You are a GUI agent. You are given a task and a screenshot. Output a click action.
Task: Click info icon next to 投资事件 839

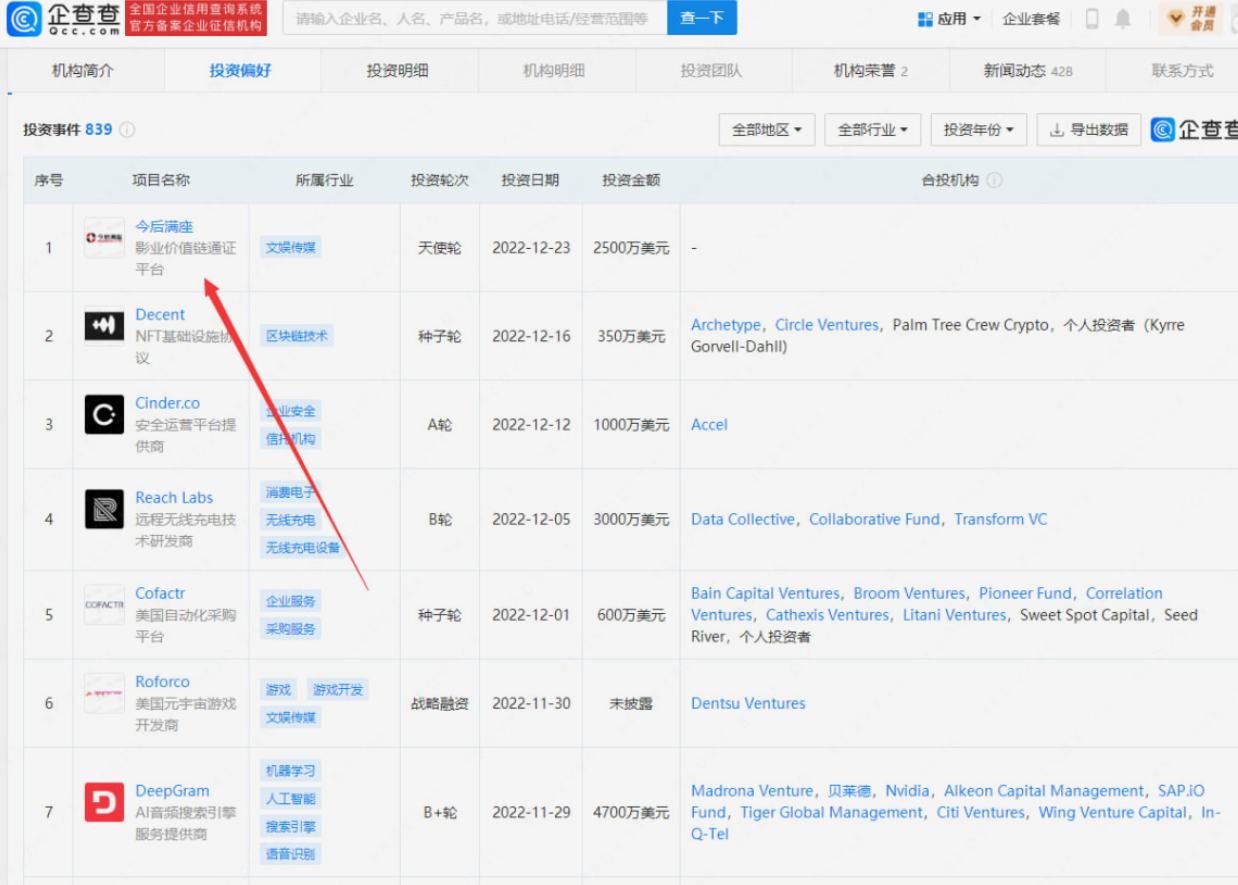[127, 130]
